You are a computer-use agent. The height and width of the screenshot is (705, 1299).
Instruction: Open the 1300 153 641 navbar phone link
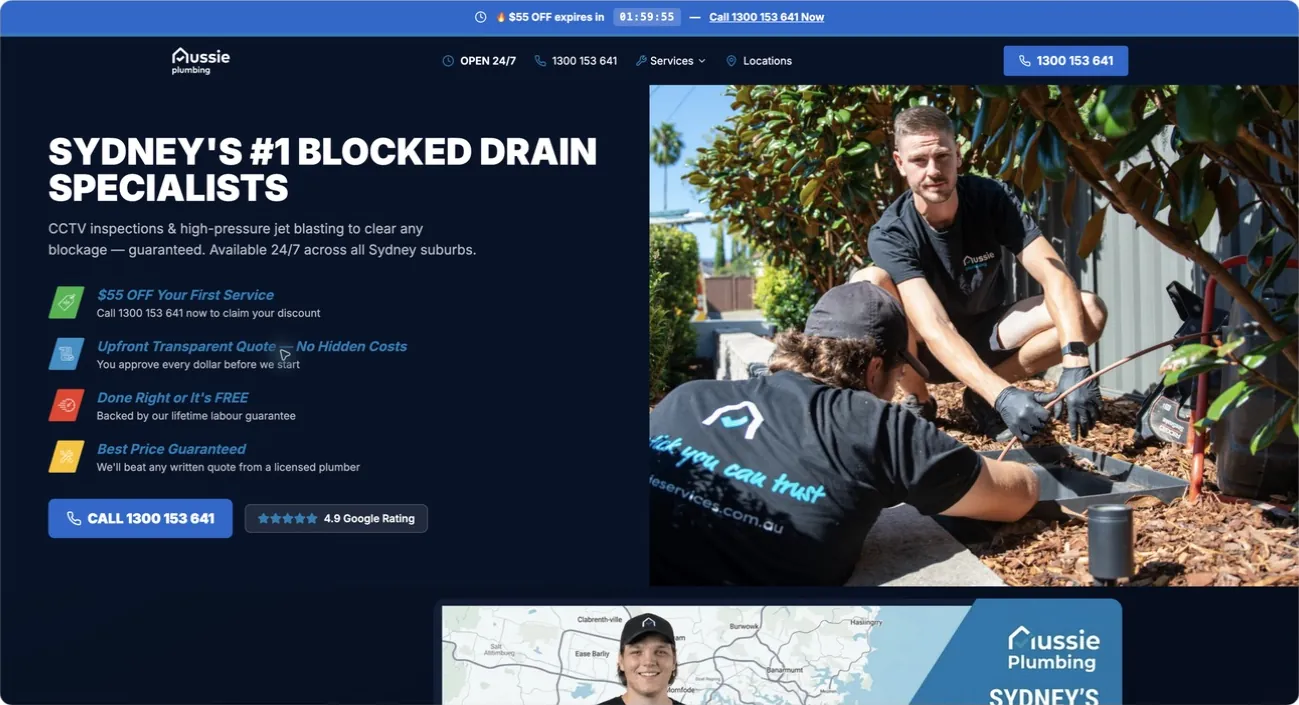(584, 61)
